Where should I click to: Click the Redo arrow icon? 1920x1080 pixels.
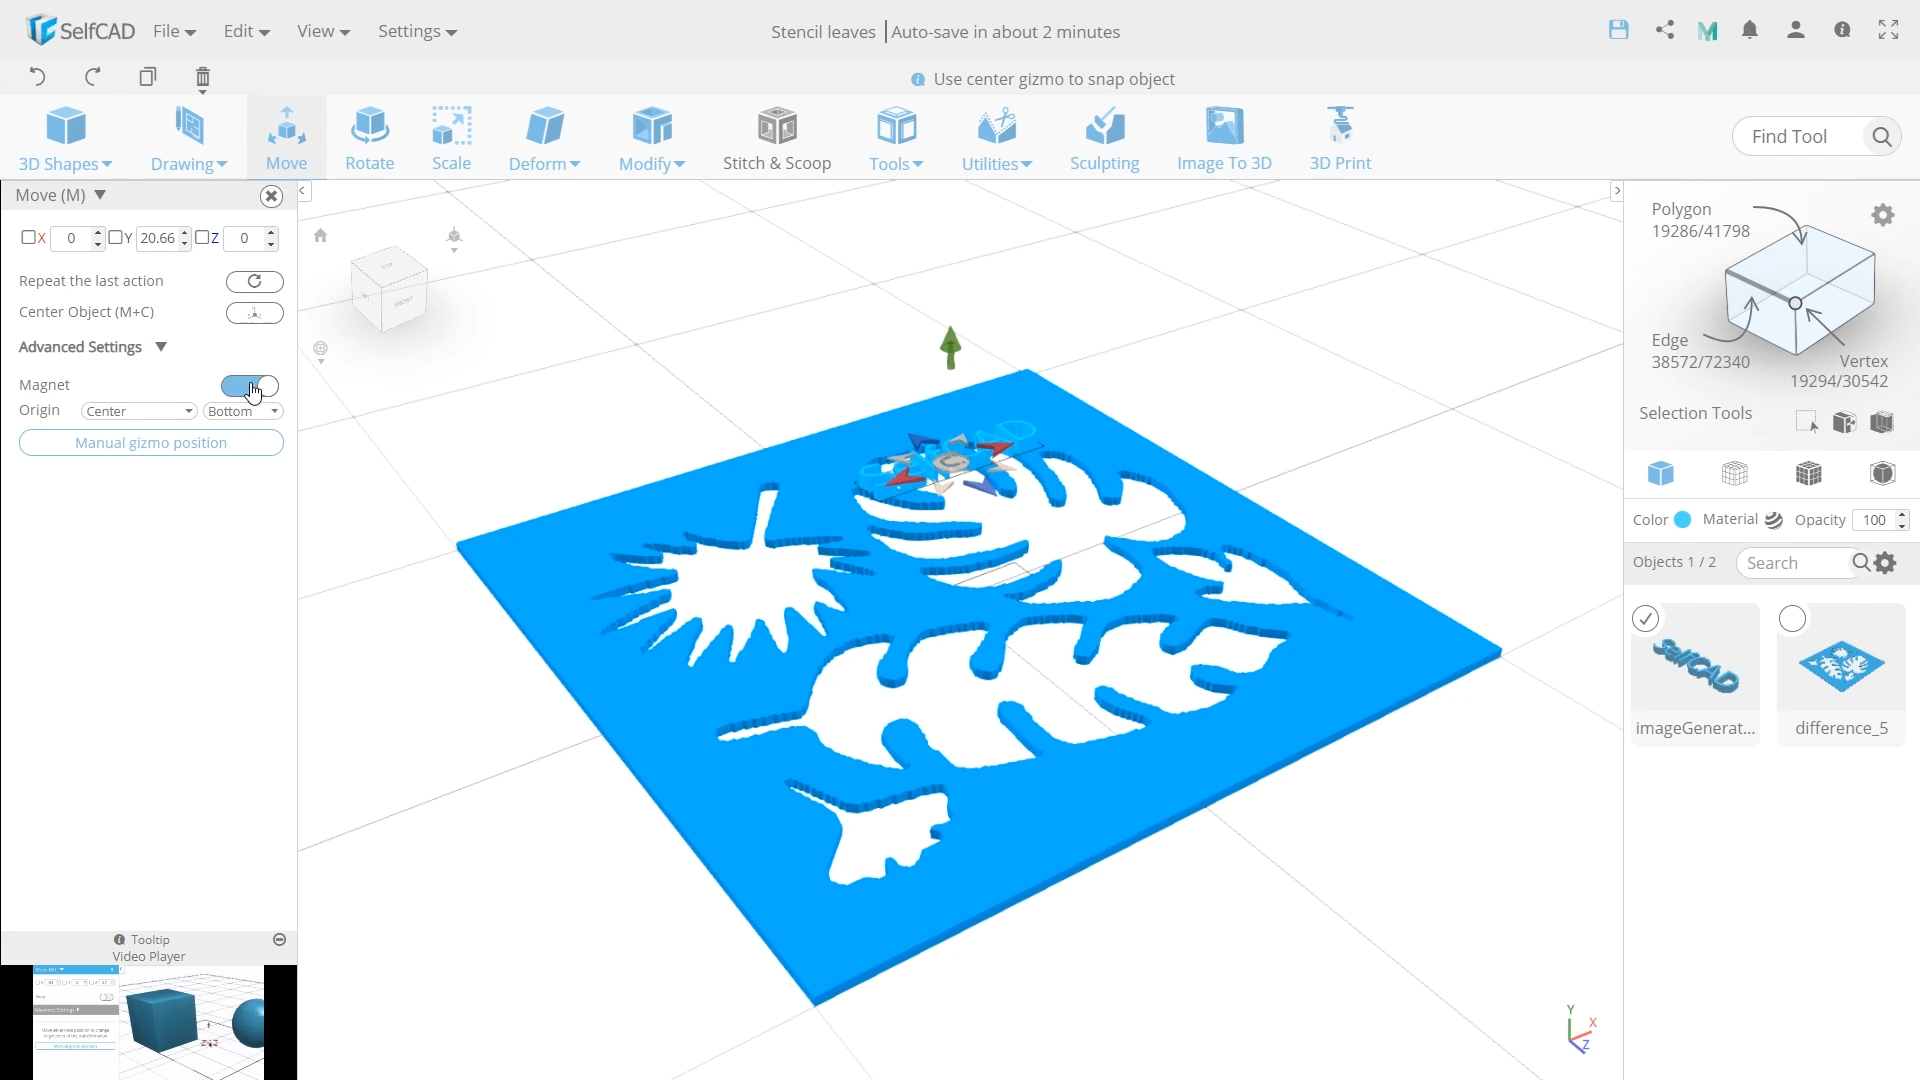[93, 77]
